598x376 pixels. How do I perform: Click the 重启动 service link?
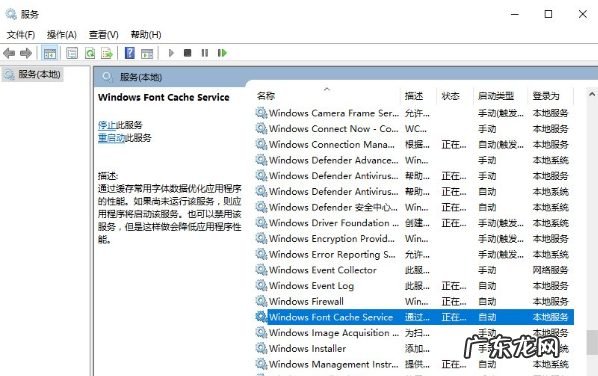111,138
